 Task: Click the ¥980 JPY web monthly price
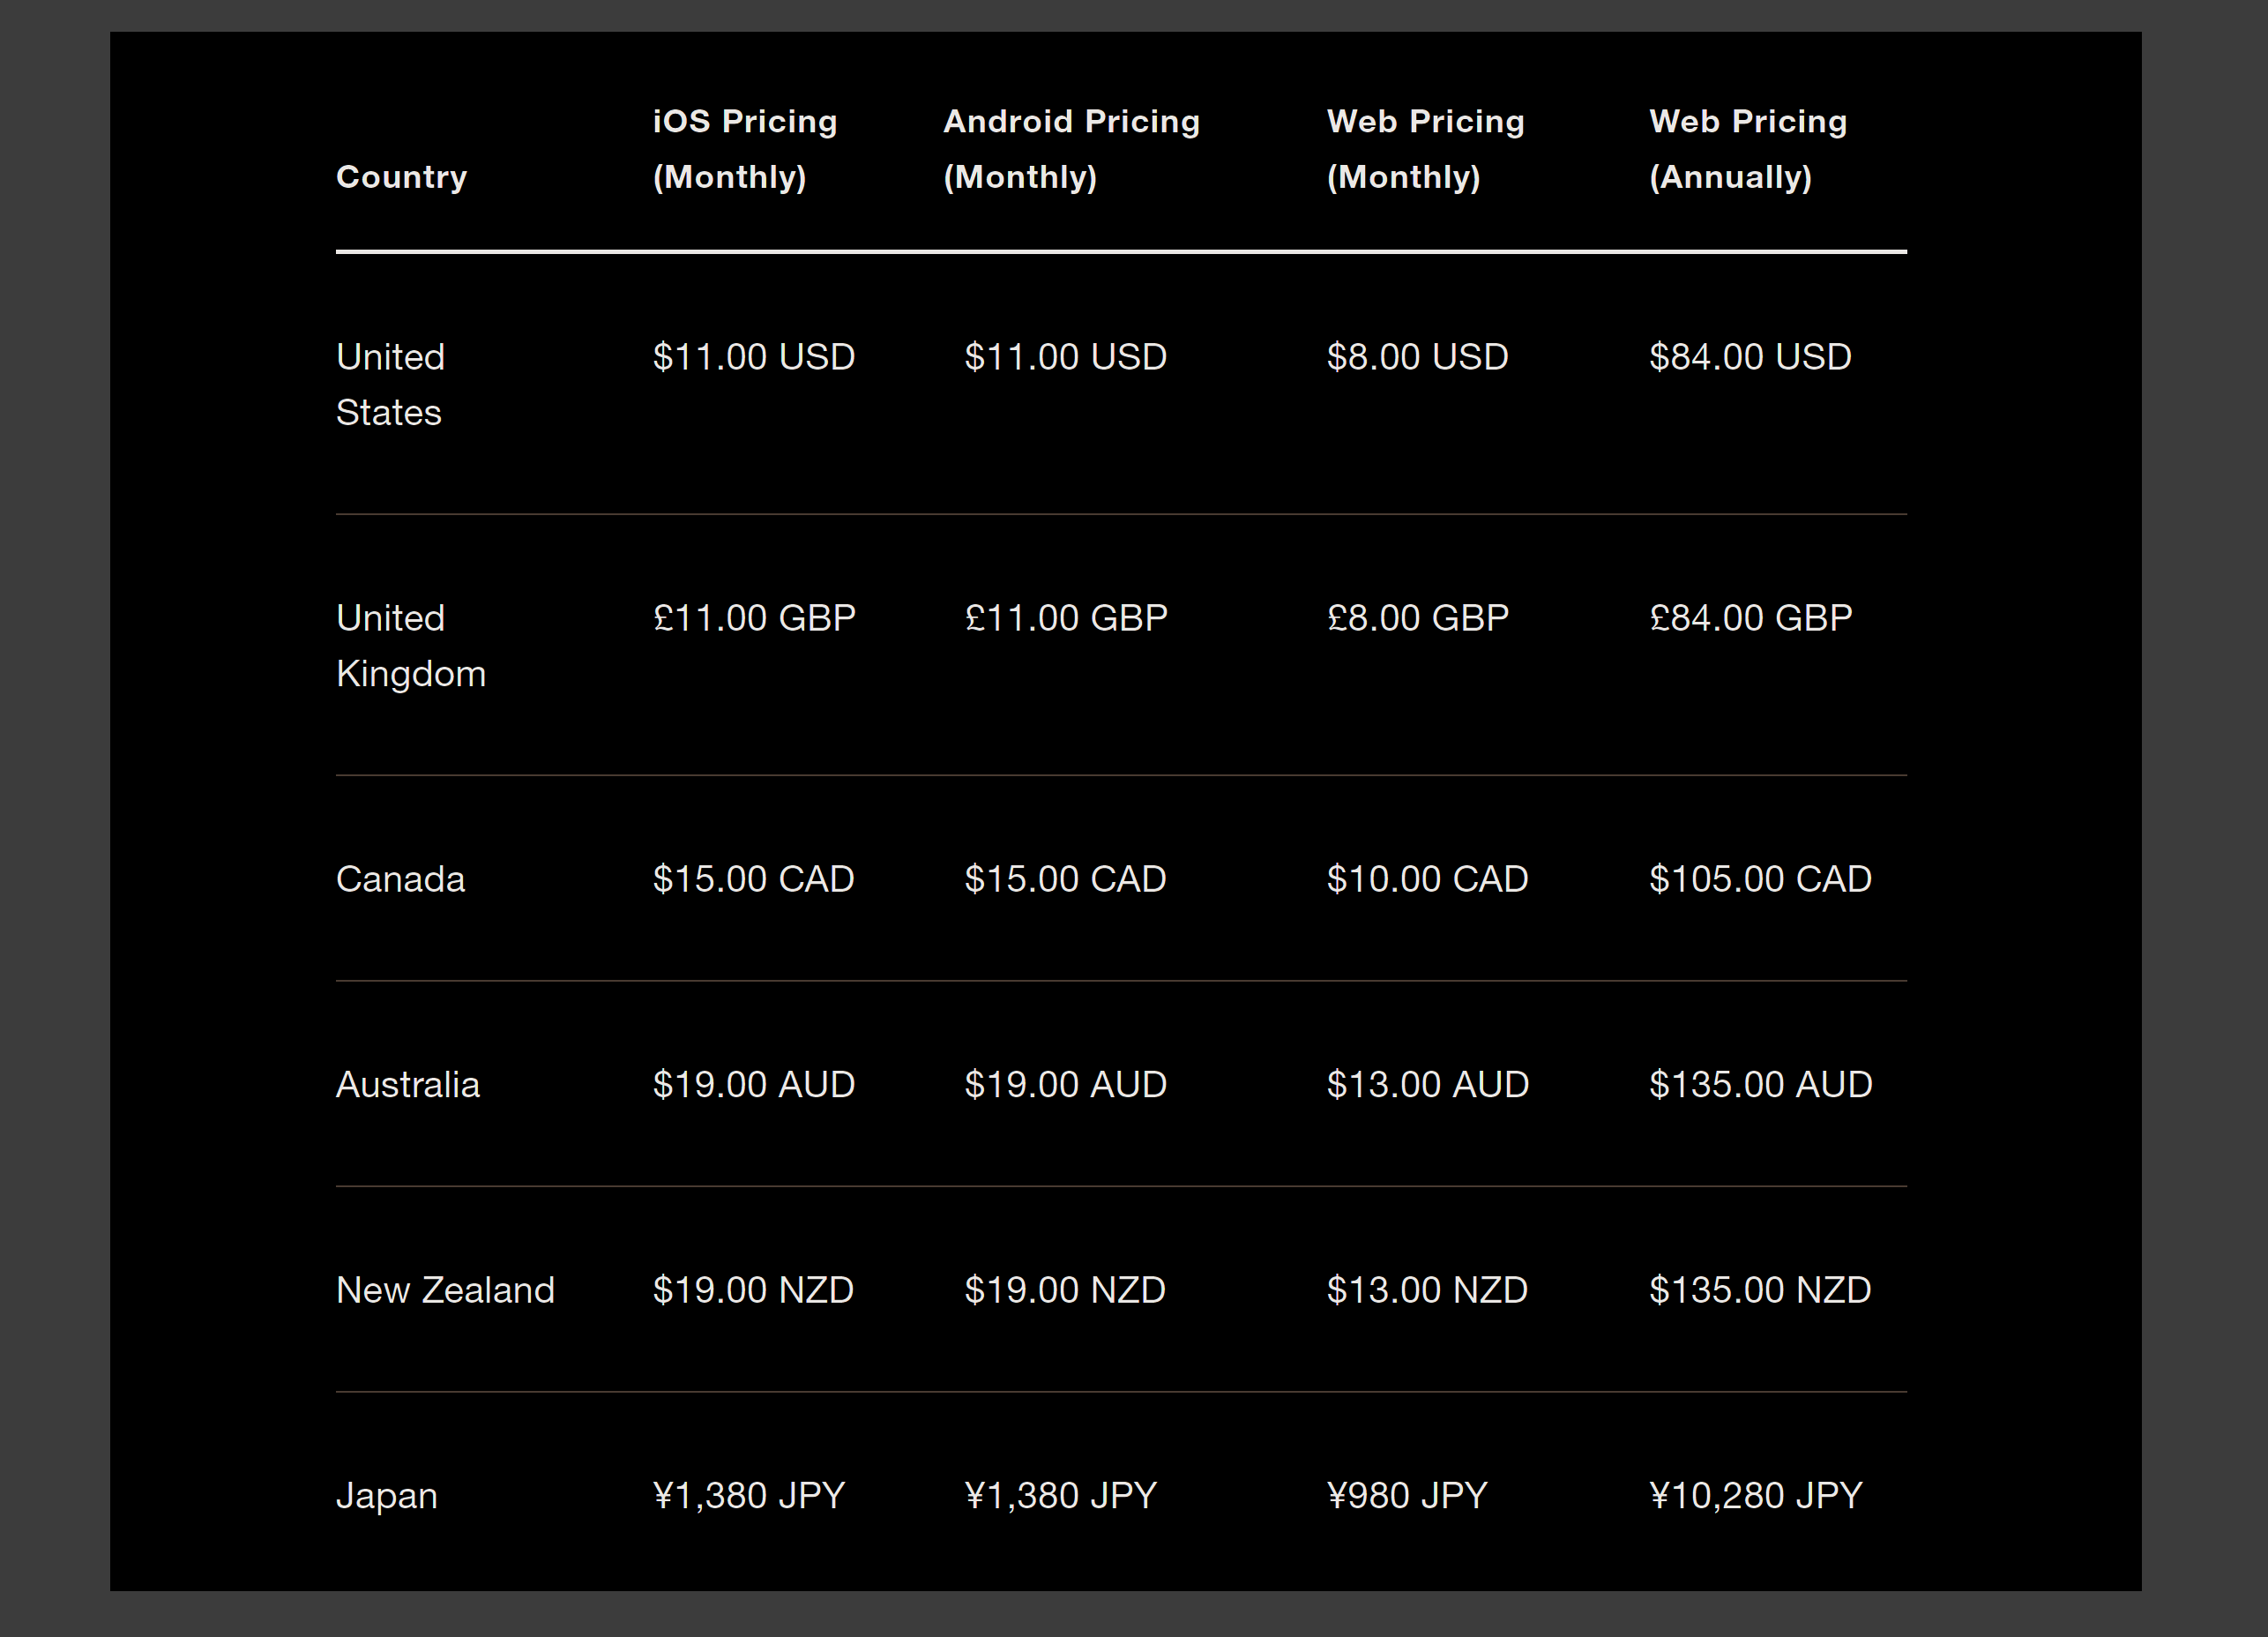pyautogui.click(x=1407, y=1496)
